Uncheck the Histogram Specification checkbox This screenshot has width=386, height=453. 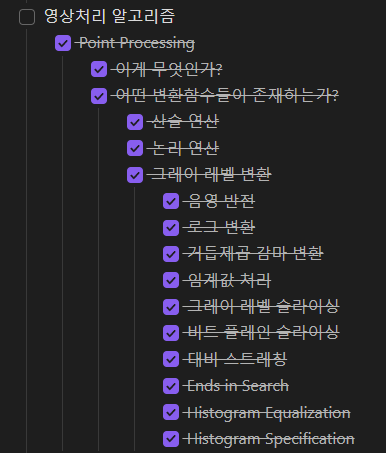171,439
